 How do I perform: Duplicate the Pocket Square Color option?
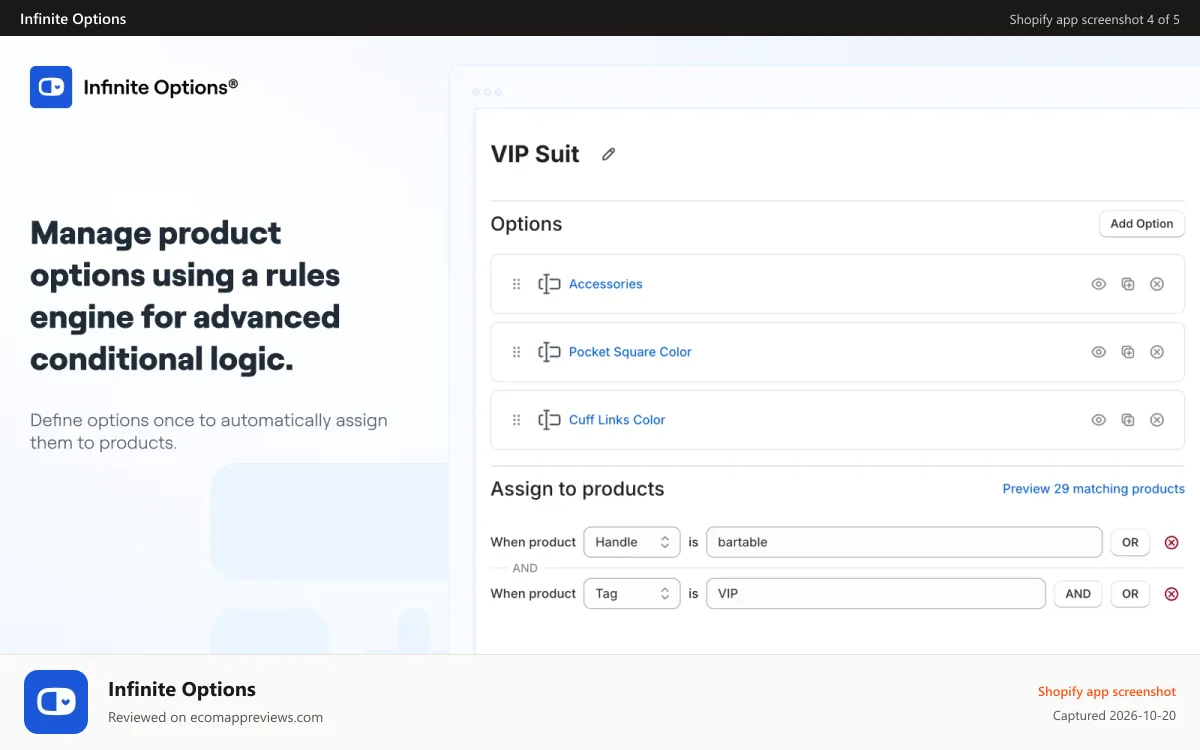tap(1128, 352)
